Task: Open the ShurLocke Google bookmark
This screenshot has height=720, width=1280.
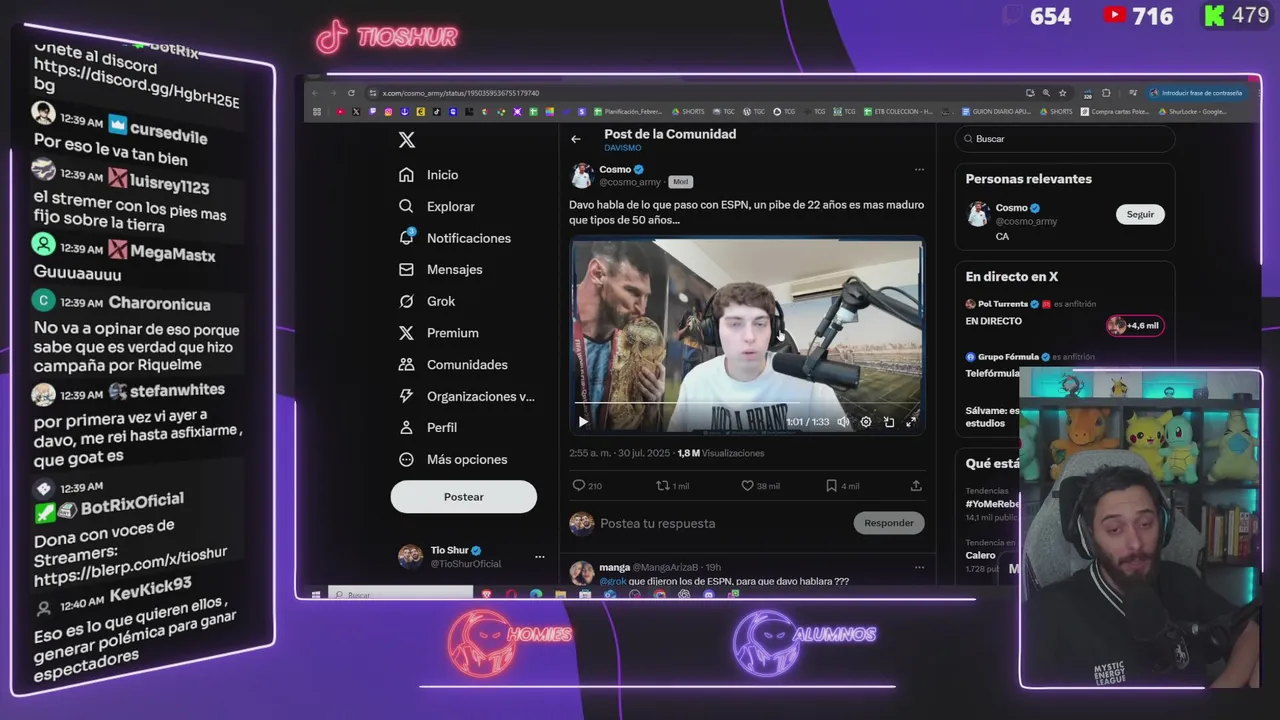Action: (x=1192, y=112)
